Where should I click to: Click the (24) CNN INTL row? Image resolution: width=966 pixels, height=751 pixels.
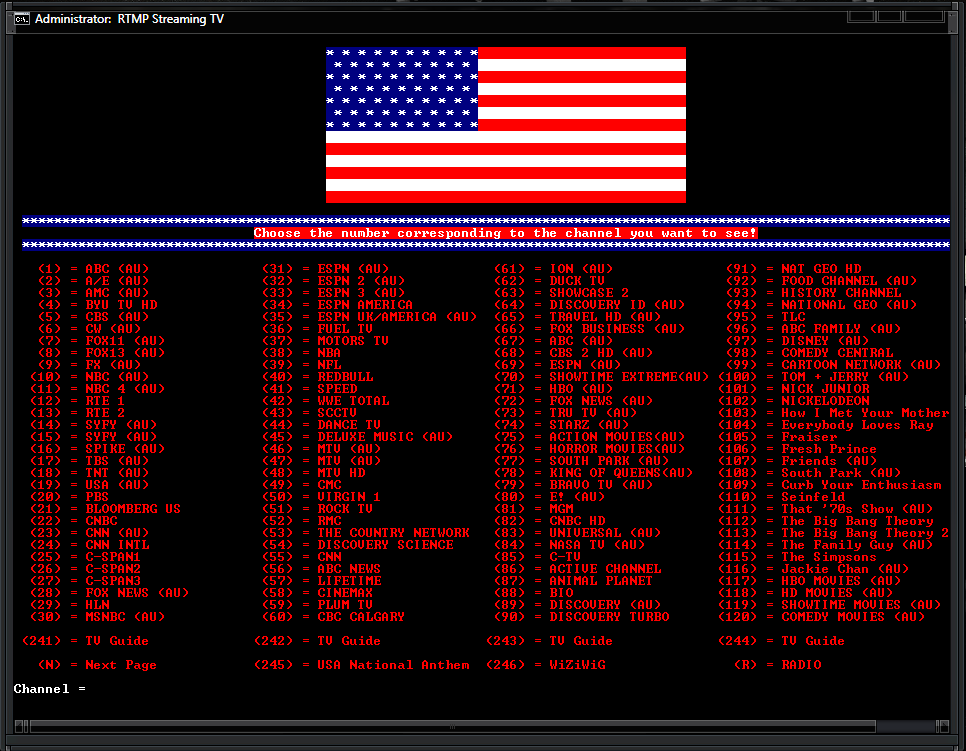pos(90,545)
